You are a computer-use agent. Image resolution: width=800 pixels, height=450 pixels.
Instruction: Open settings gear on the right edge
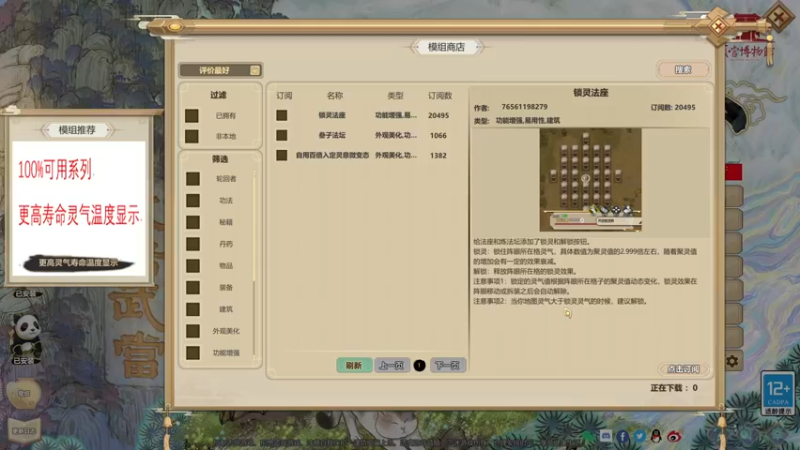pos(732,361)
